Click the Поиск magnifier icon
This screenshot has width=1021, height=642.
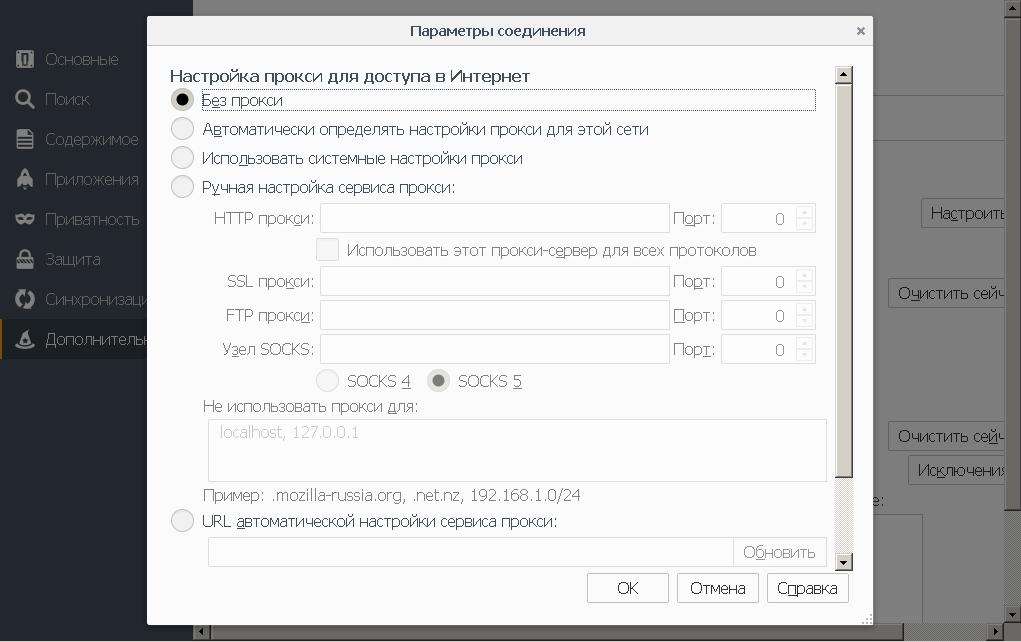(25, 99)
